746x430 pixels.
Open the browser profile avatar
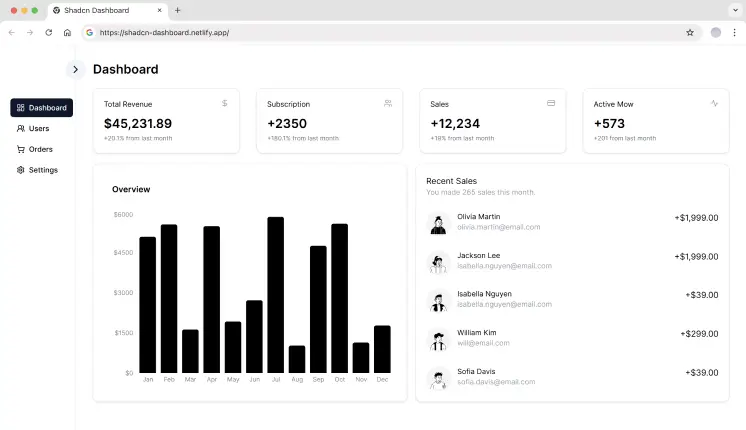click(x=716, y=32)
